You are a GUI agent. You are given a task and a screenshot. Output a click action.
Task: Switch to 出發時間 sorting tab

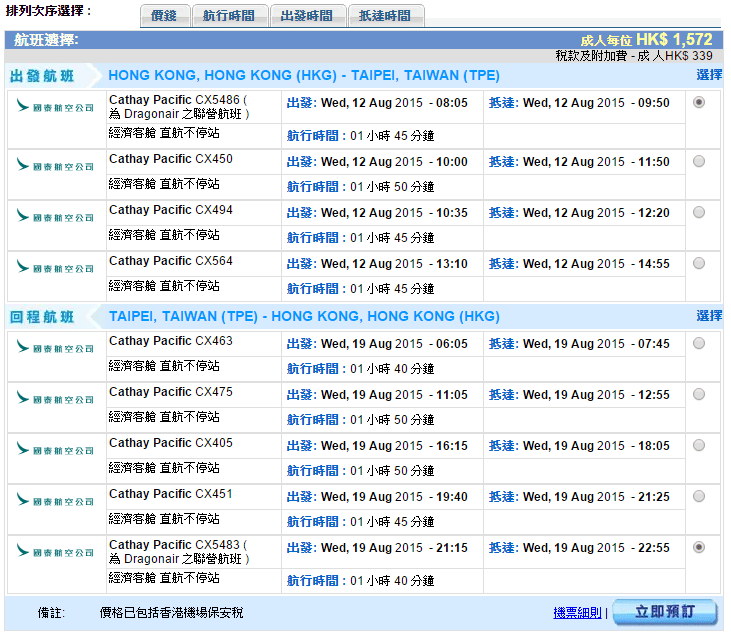tap(307, 16)
